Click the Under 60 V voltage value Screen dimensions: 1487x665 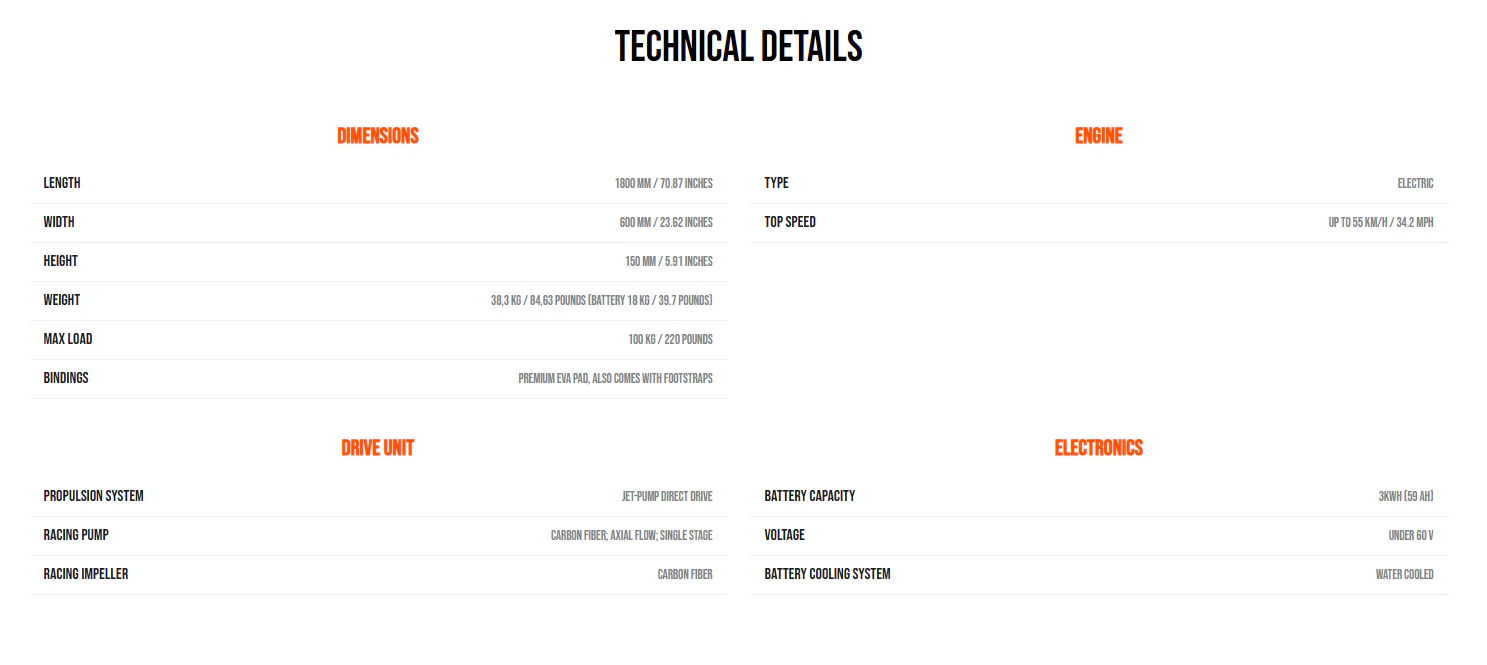coord(1410,535)
